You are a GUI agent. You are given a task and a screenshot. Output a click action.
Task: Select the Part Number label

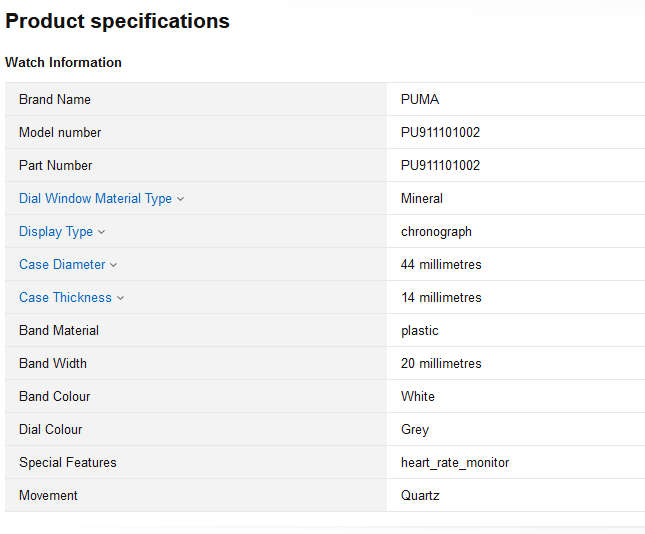point(55,165)
